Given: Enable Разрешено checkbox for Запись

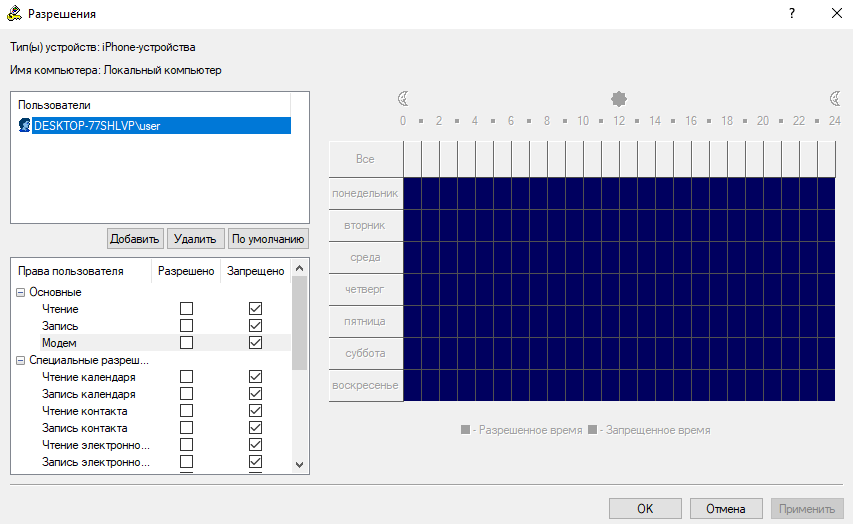Looking at the screenshot, I should (x=186, y=325).
